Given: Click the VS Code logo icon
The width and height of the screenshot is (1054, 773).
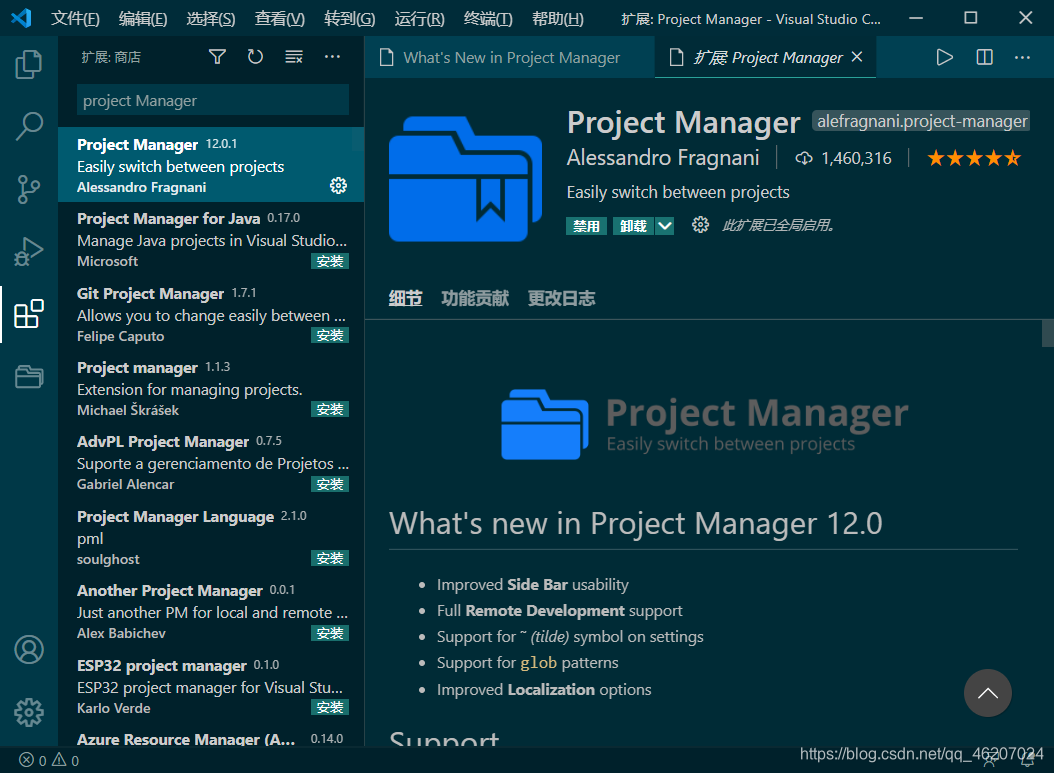Looking at the screenshot, I should tap(22, 18).
